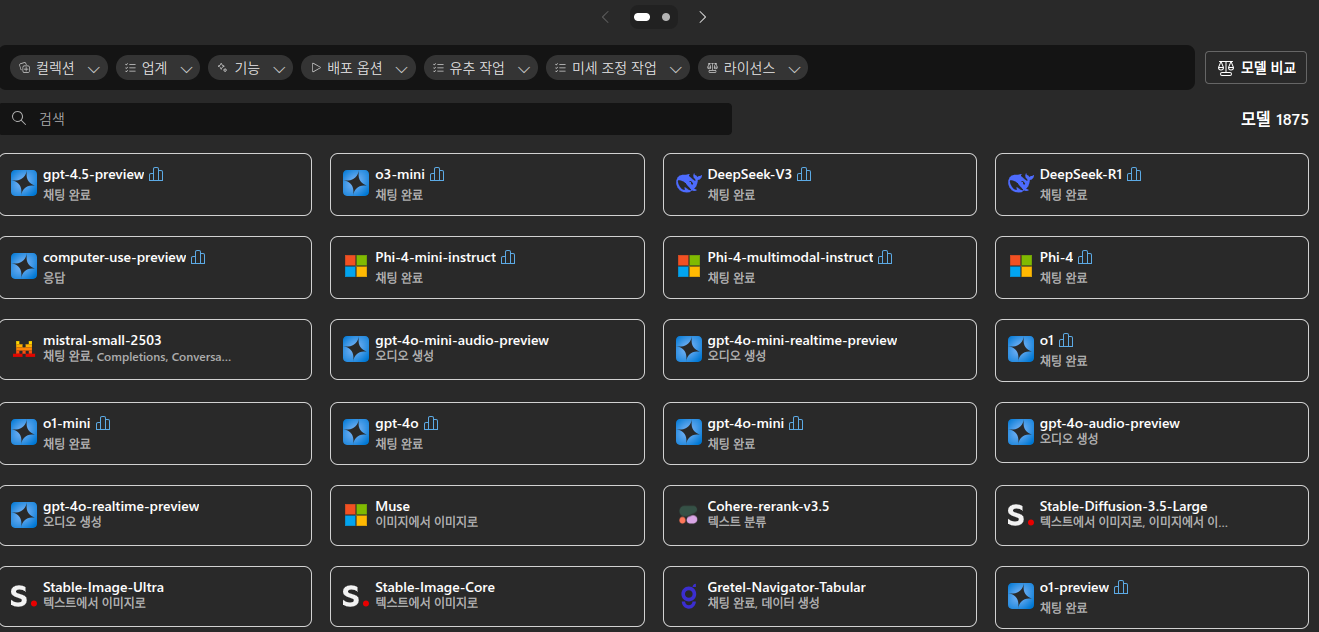Select the second carousel page dot

666,17
